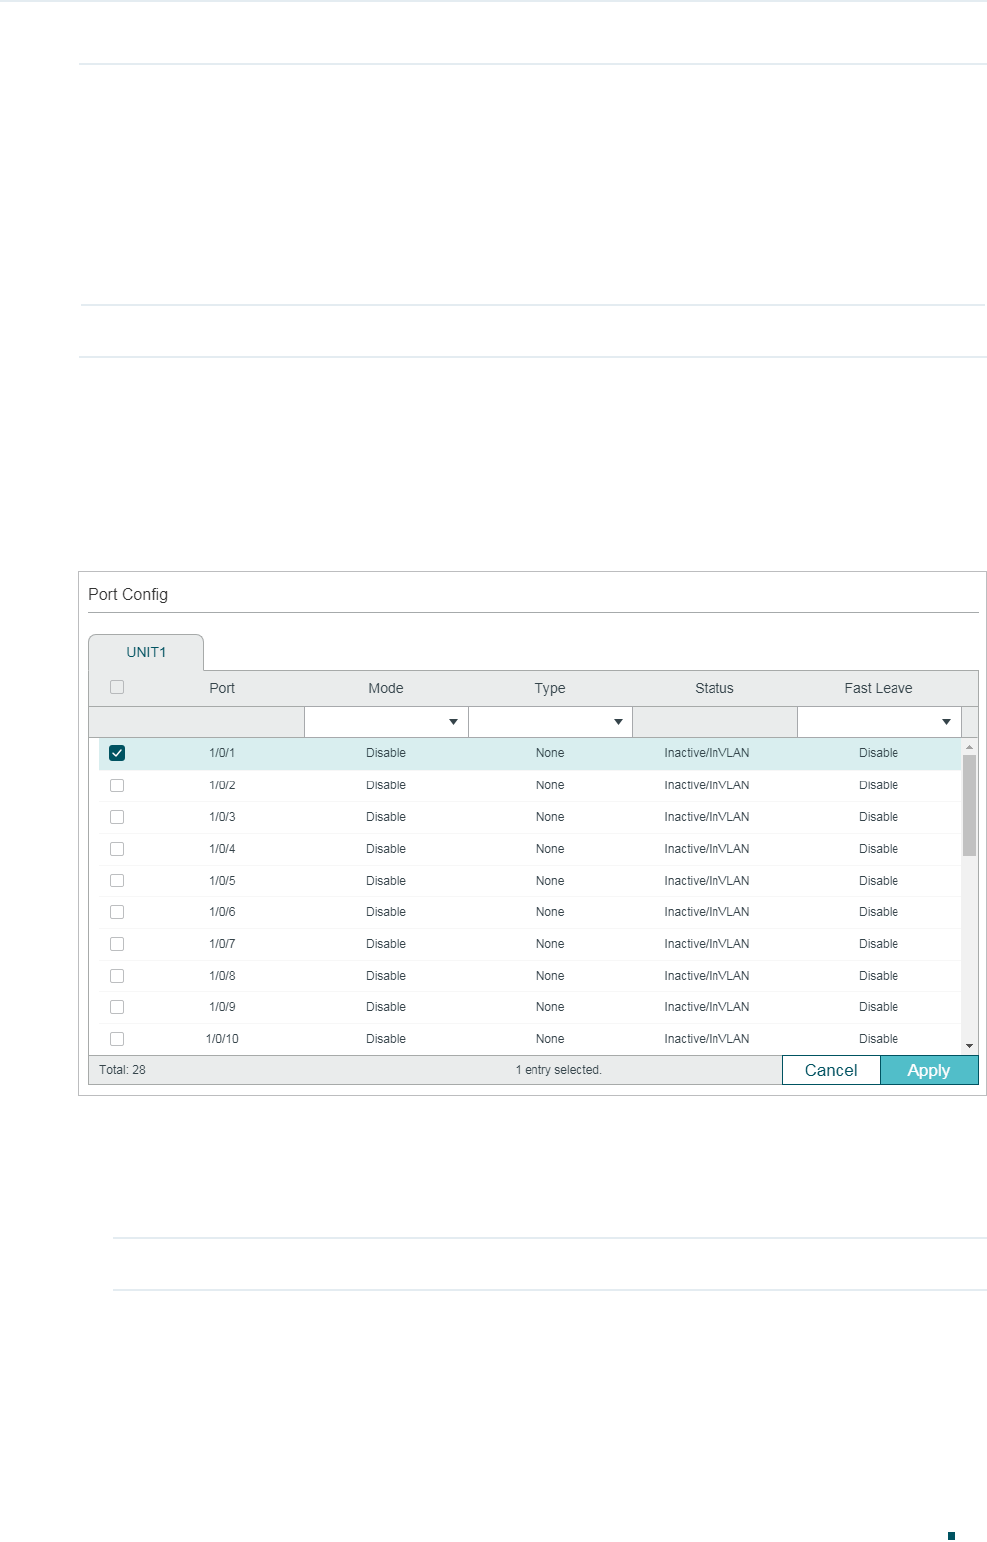Open the Fast Leave filter dropdown
This screenshot has height=1542, width=987.
point(879,722)
